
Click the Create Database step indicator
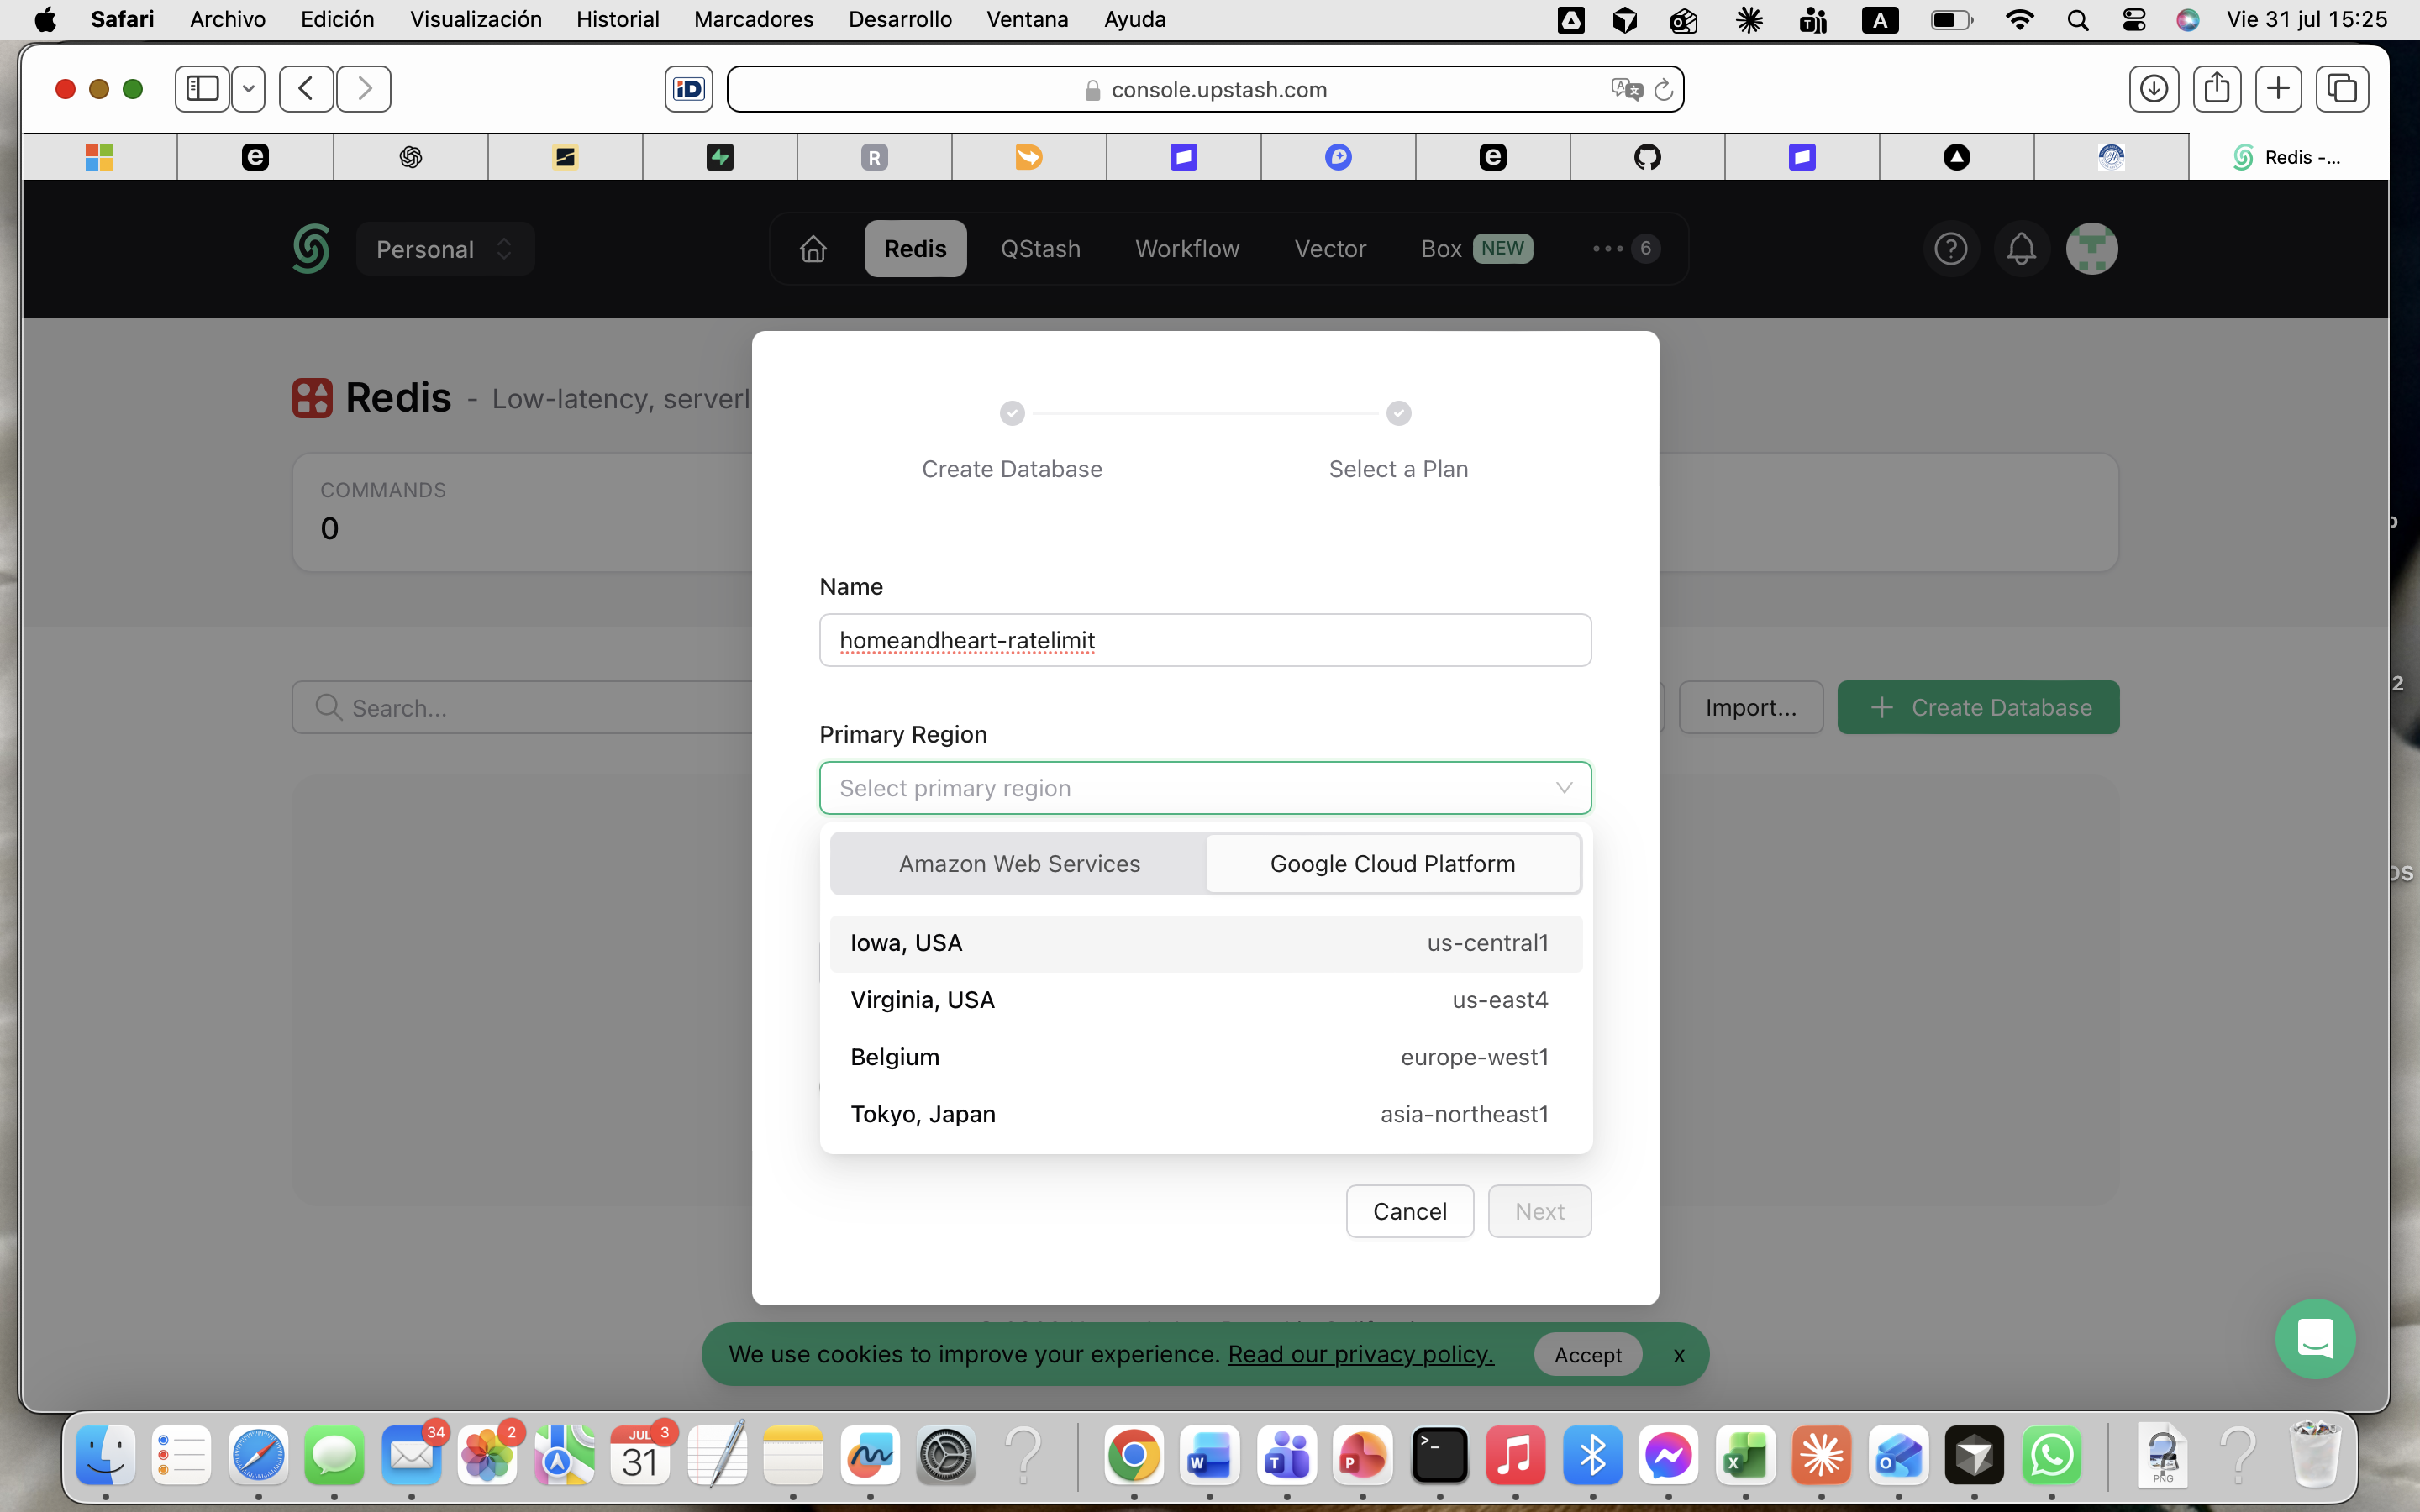pos(1012,441)
